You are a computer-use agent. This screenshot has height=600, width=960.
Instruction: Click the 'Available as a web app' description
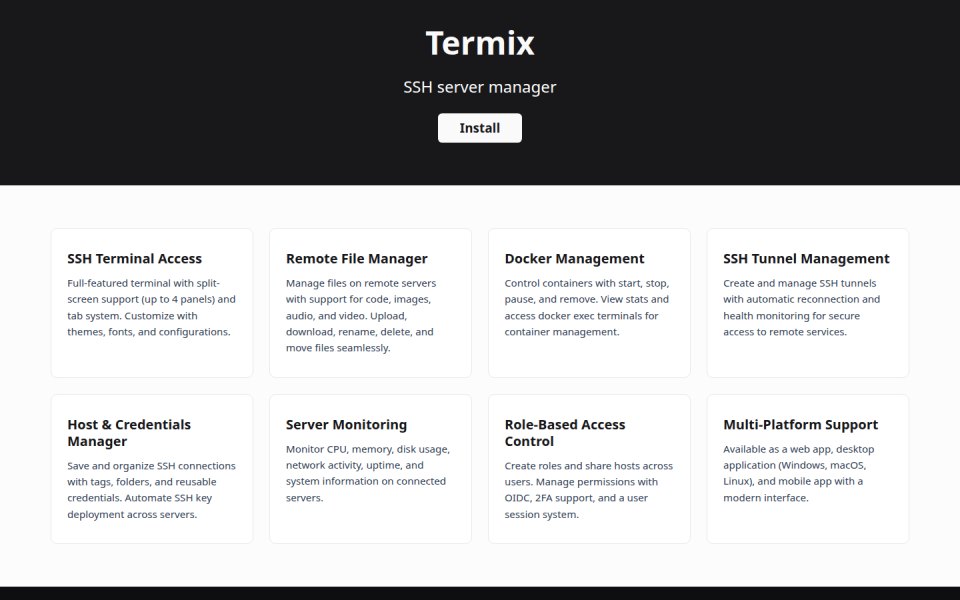pyautogui.click(x=799, y=473)
